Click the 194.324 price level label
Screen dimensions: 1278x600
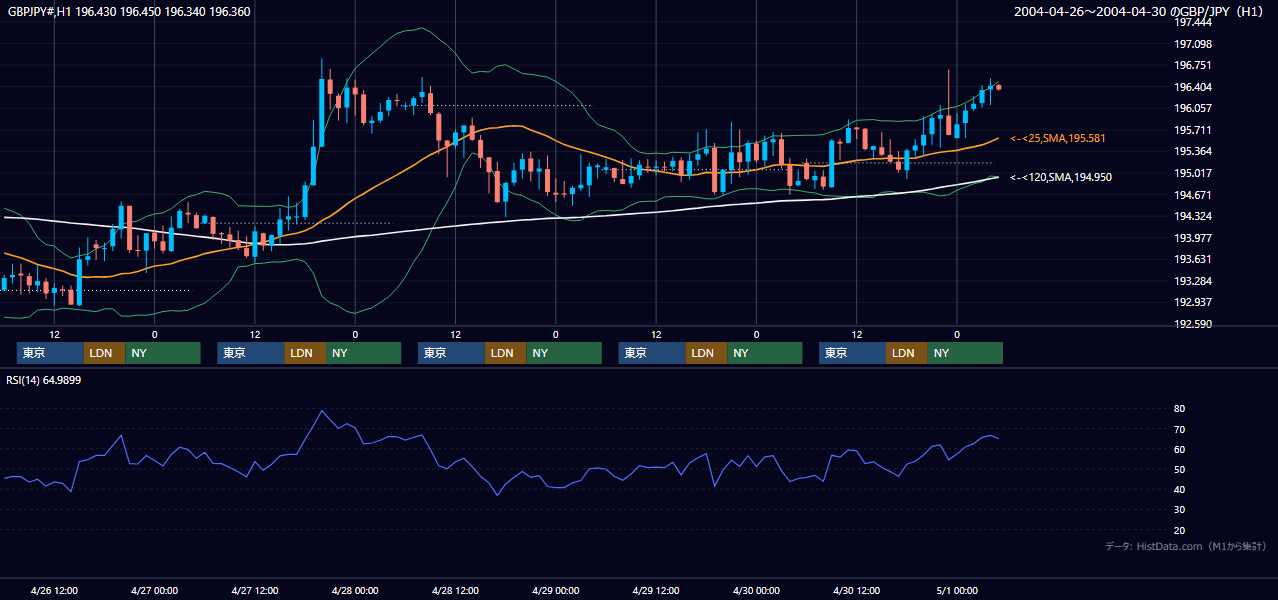pyautogui.click(x=1194, y=216)
